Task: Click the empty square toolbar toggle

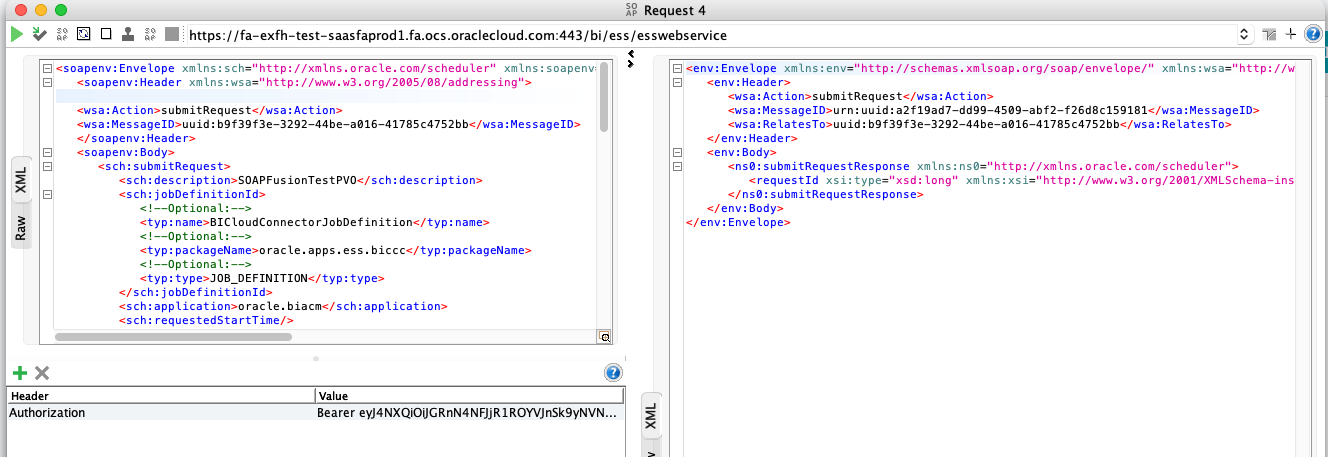Action: pos(106,34)
